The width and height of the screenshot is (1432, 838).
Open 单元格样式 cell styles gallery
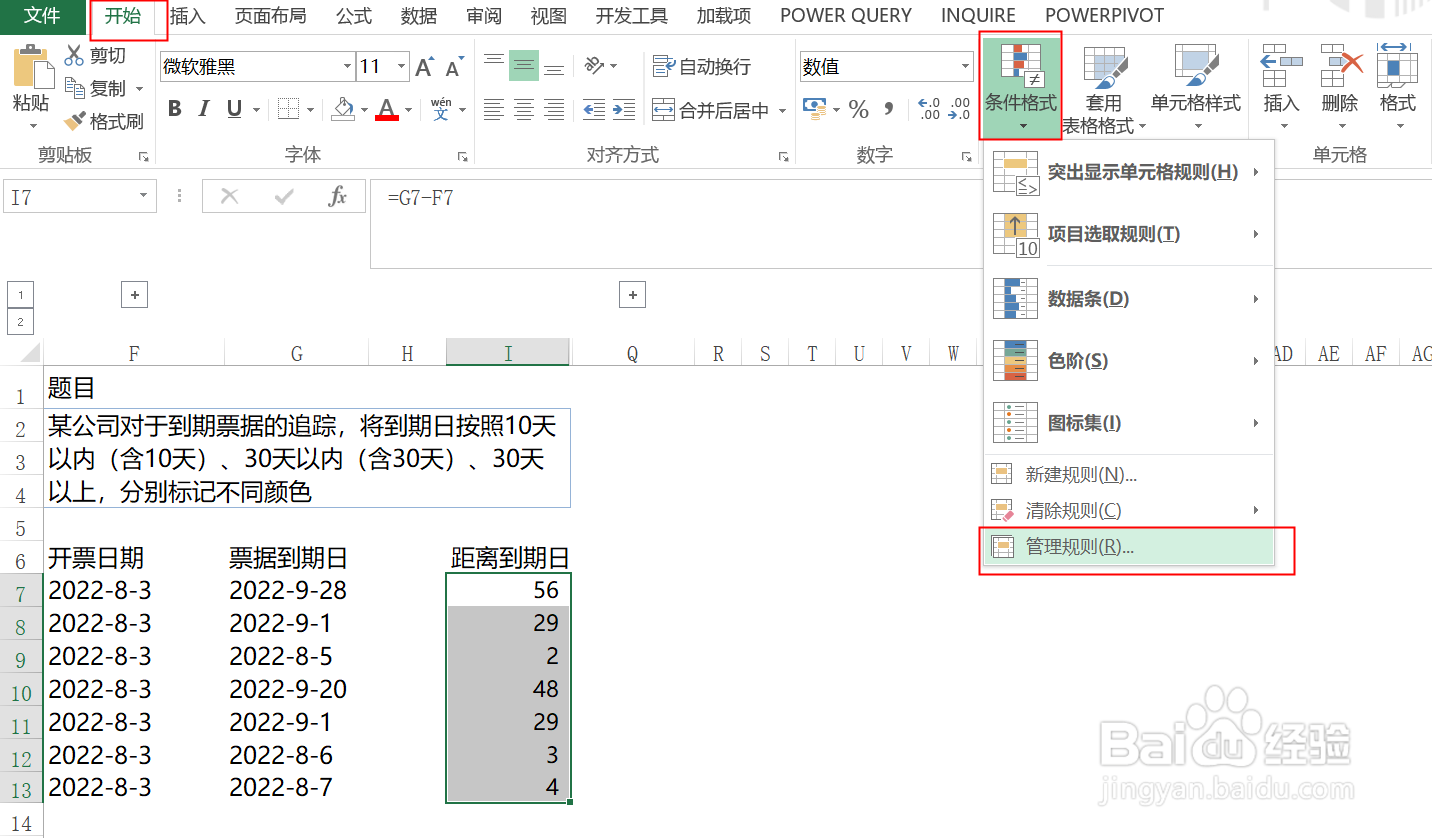1195,88
